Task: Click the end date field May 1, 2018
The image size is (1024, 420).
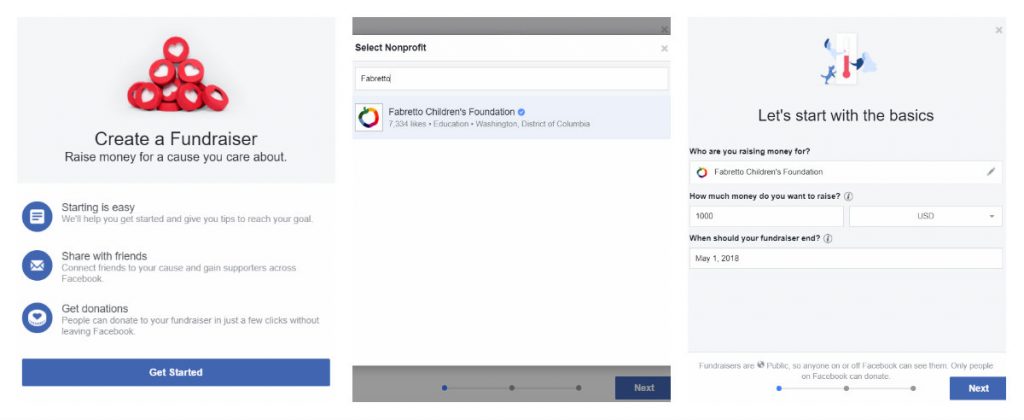Action: (x=846, y=259)
